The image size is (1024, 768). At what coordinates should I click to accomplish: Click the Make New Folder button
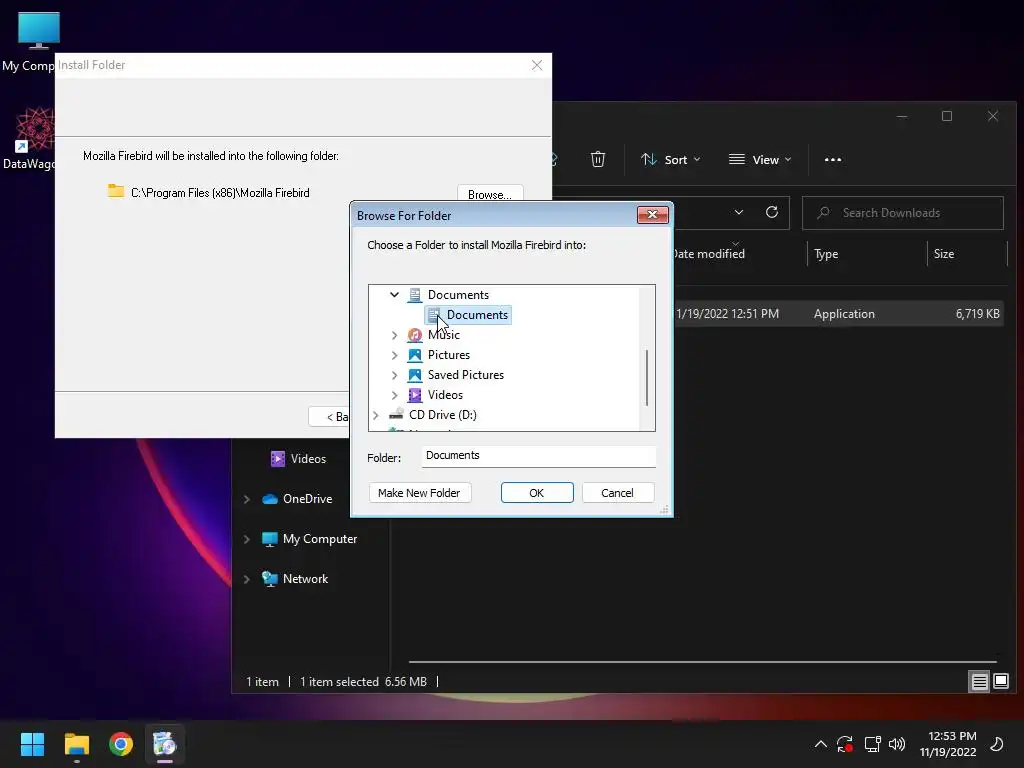[x=419, y=492]
